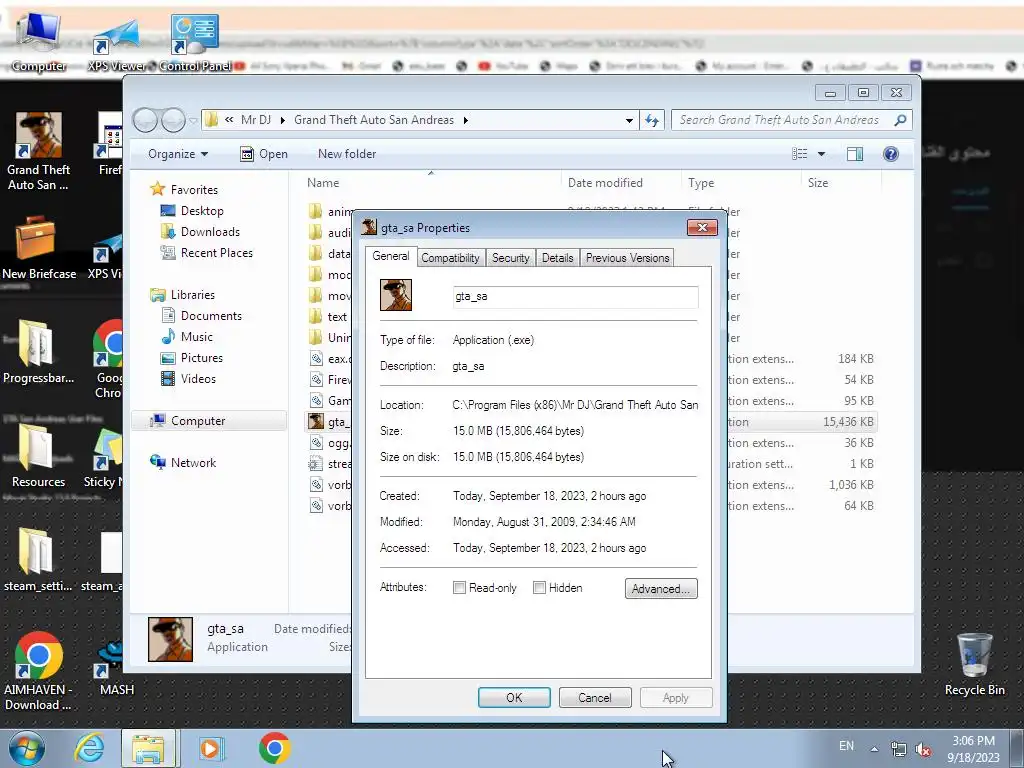Open the Organize menu
Viewport: 1024px width, 768px height.
[178, 154]
